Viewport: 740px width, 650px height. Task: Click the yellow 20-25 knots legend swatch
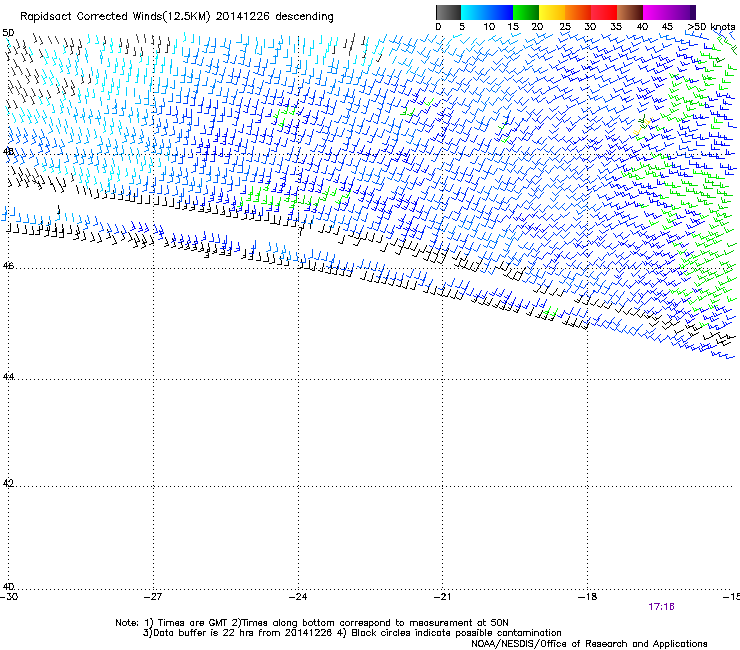coord(552,12)
